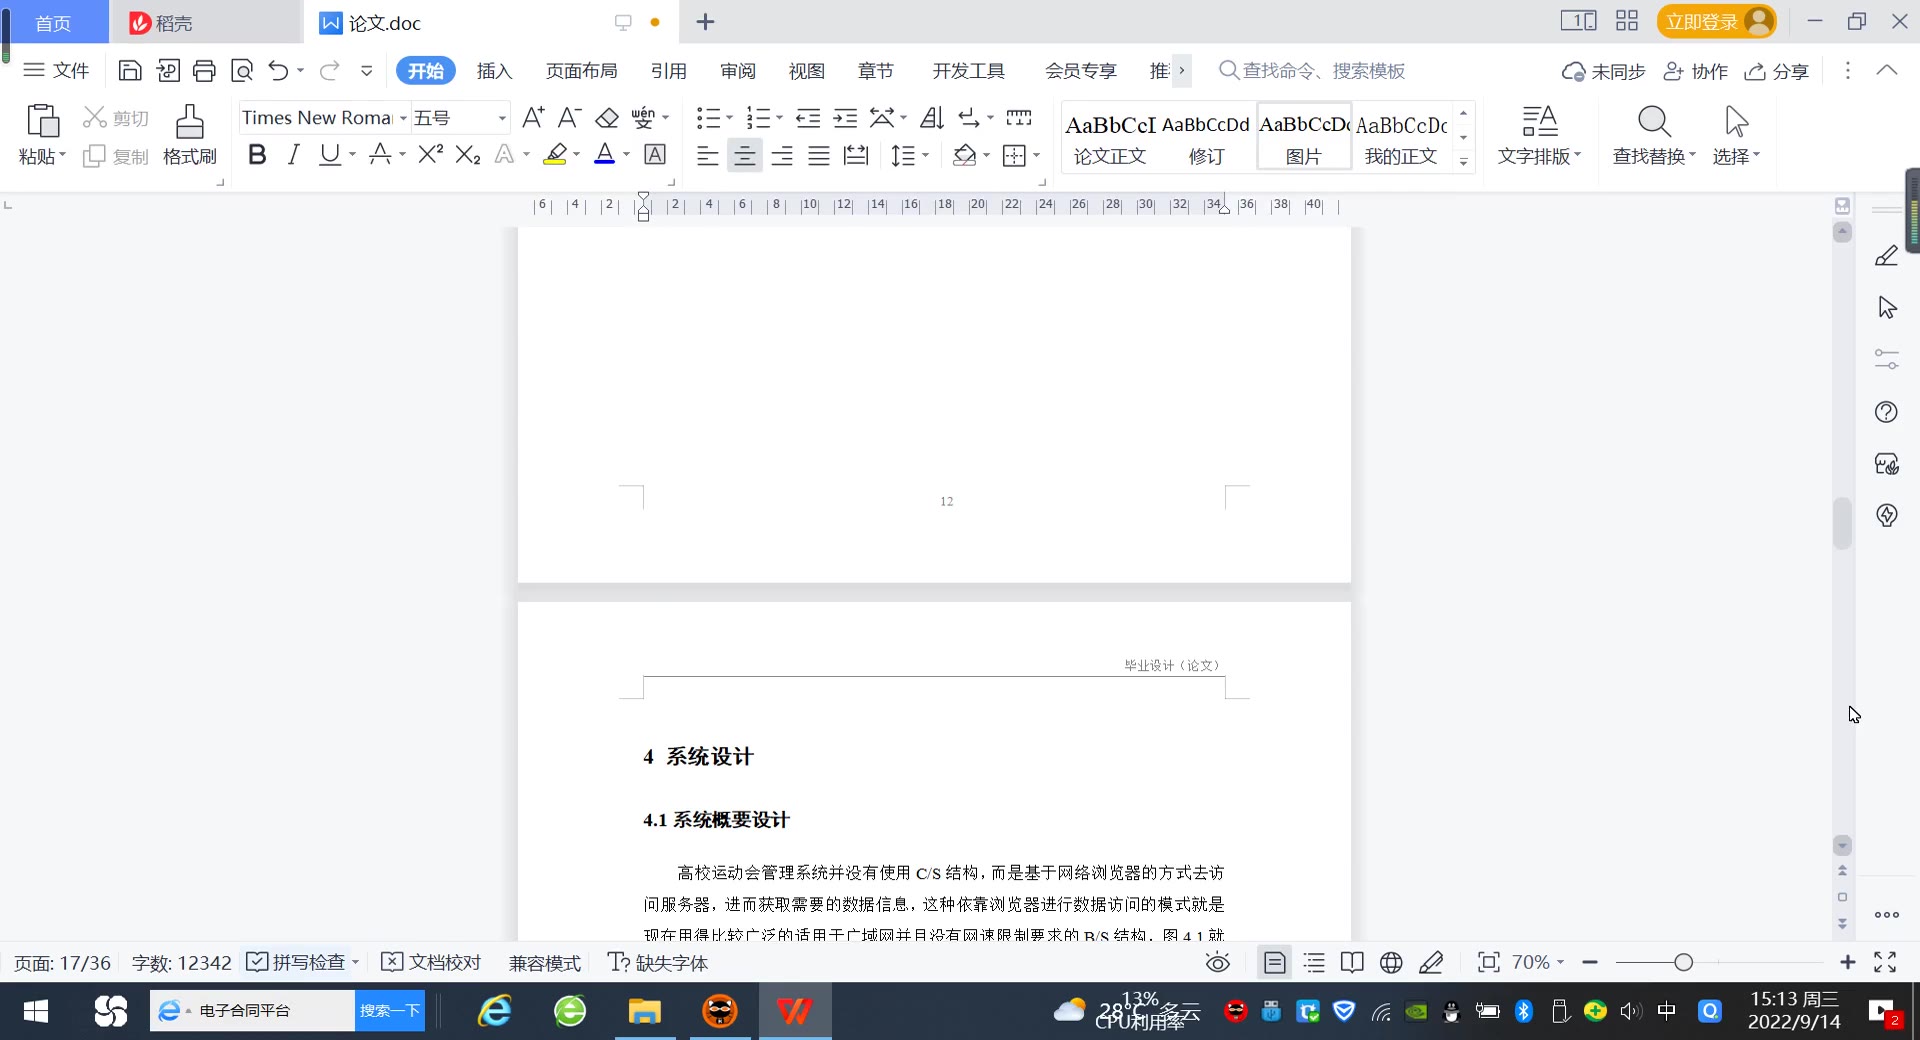Toggle spell check (拼写检查)
Screen dimensions: 1920x1040
coord(296,962)
